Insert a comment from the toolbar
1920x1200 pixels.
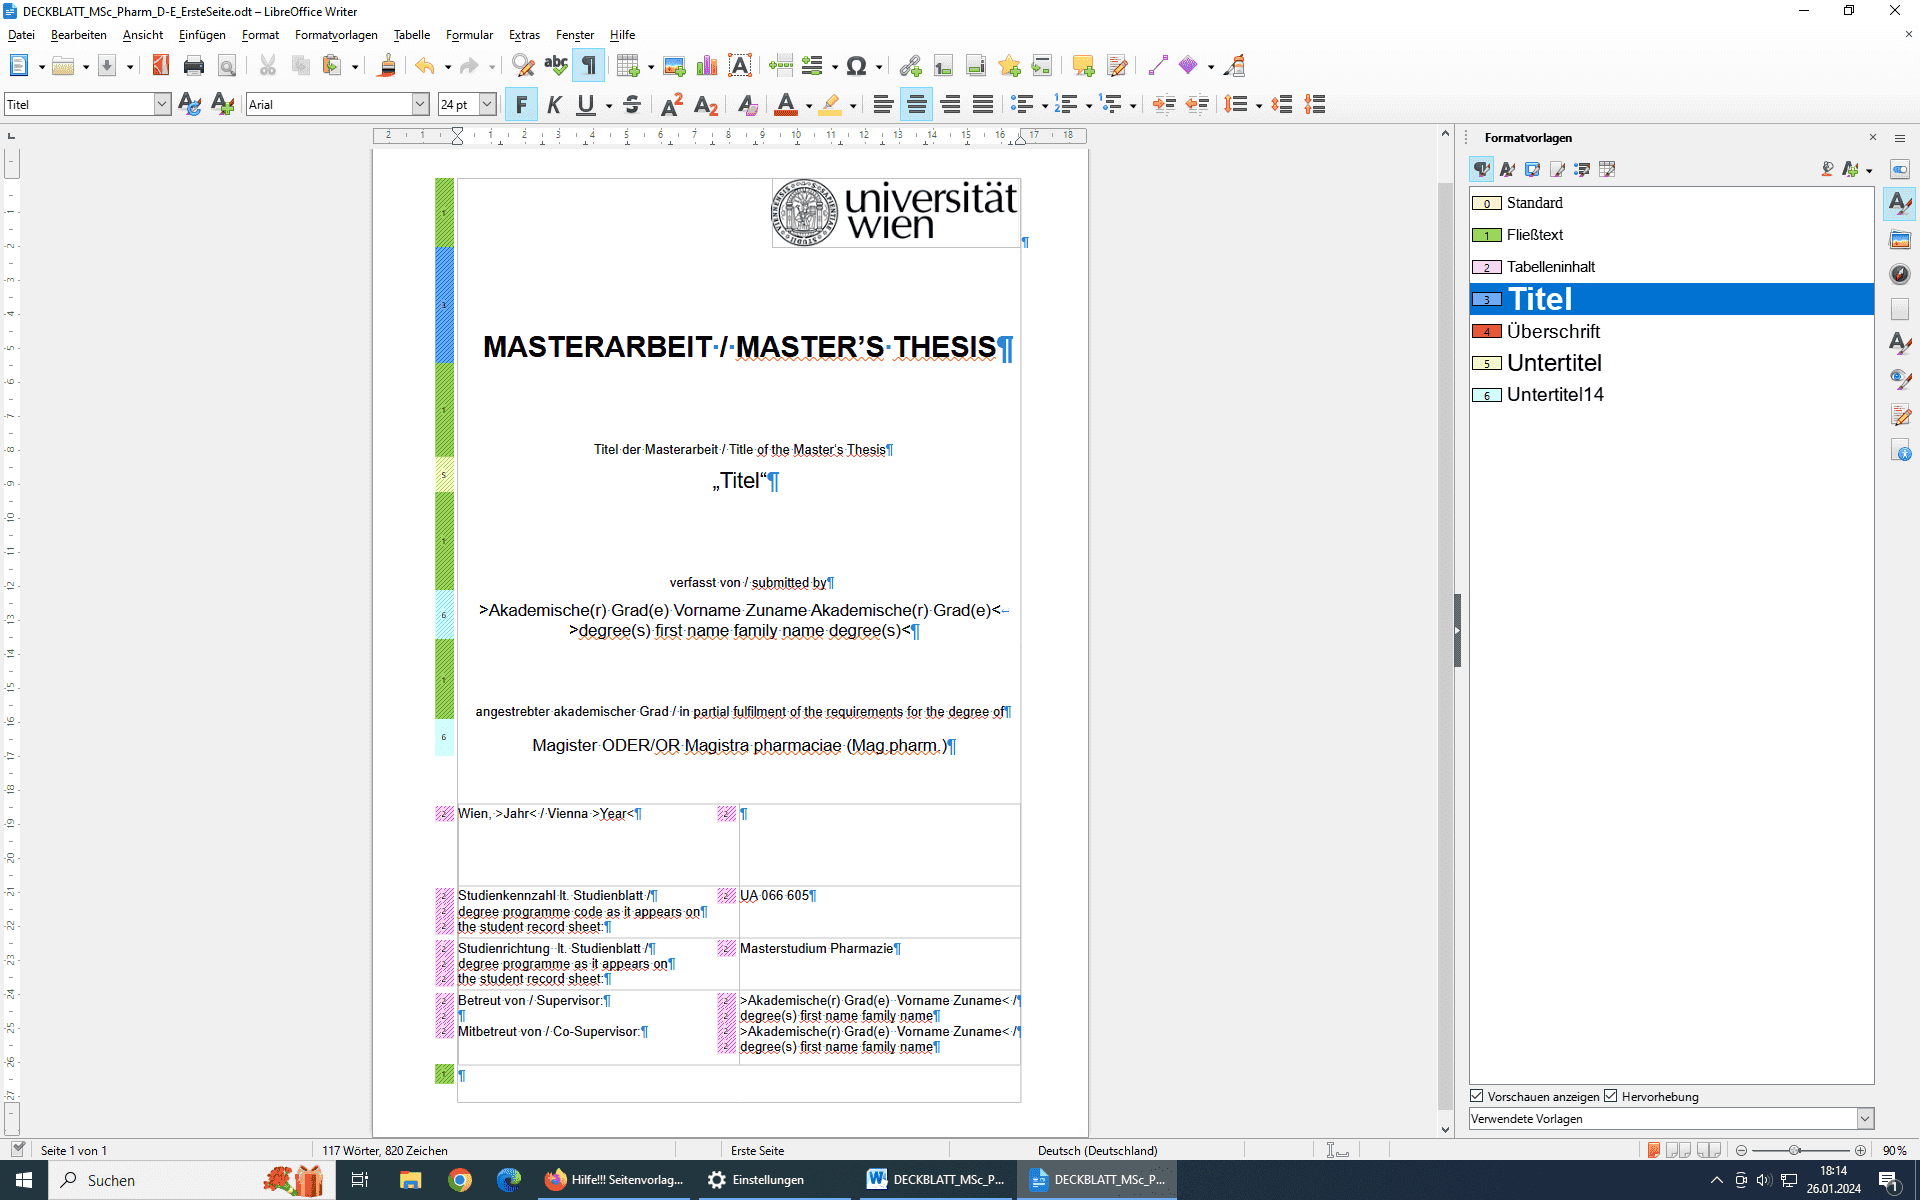coord(1083,66)
